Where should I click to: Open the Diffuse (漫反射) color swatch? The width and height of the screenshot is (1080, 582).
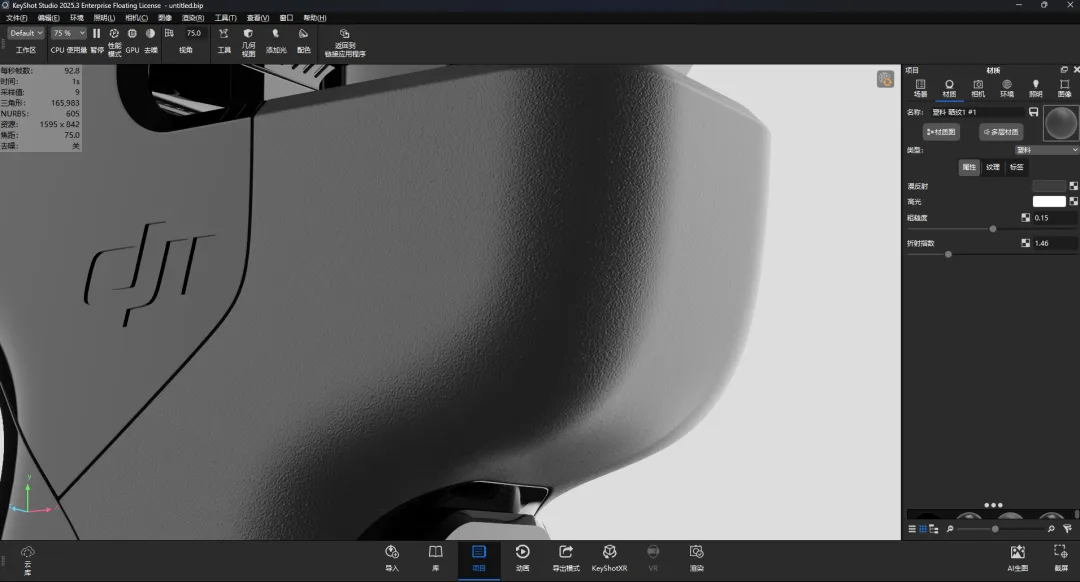click(x=1049, y=186)
